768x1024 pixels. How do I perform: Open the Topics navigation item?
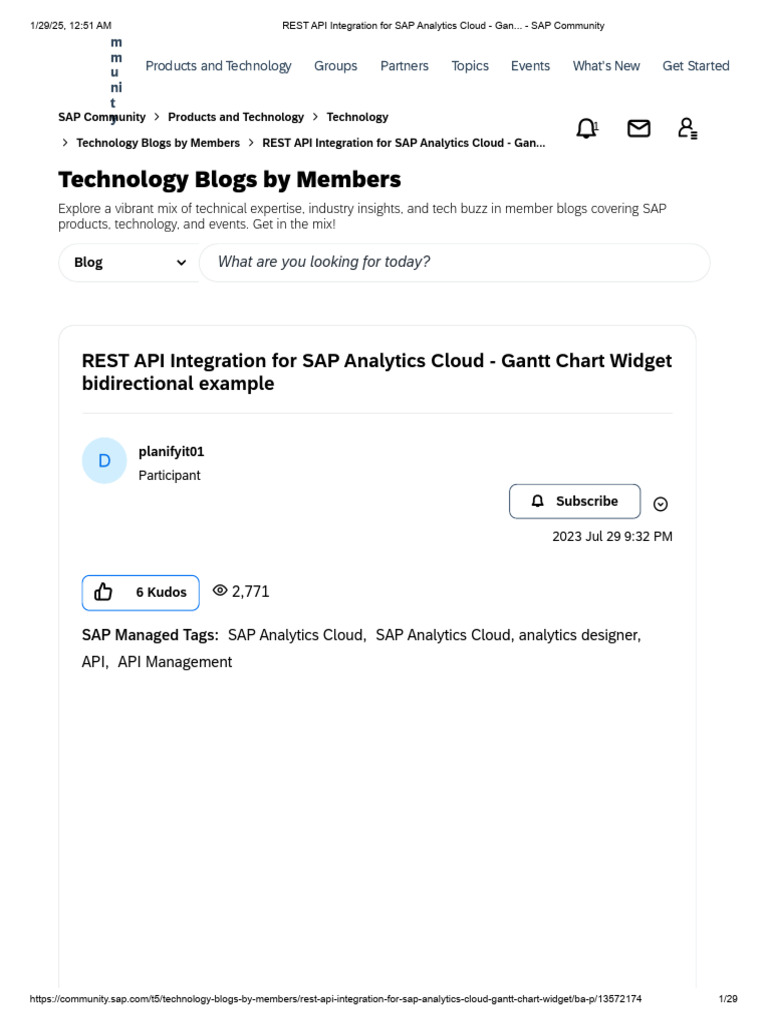pyautogui.click(x=470, y=66)
